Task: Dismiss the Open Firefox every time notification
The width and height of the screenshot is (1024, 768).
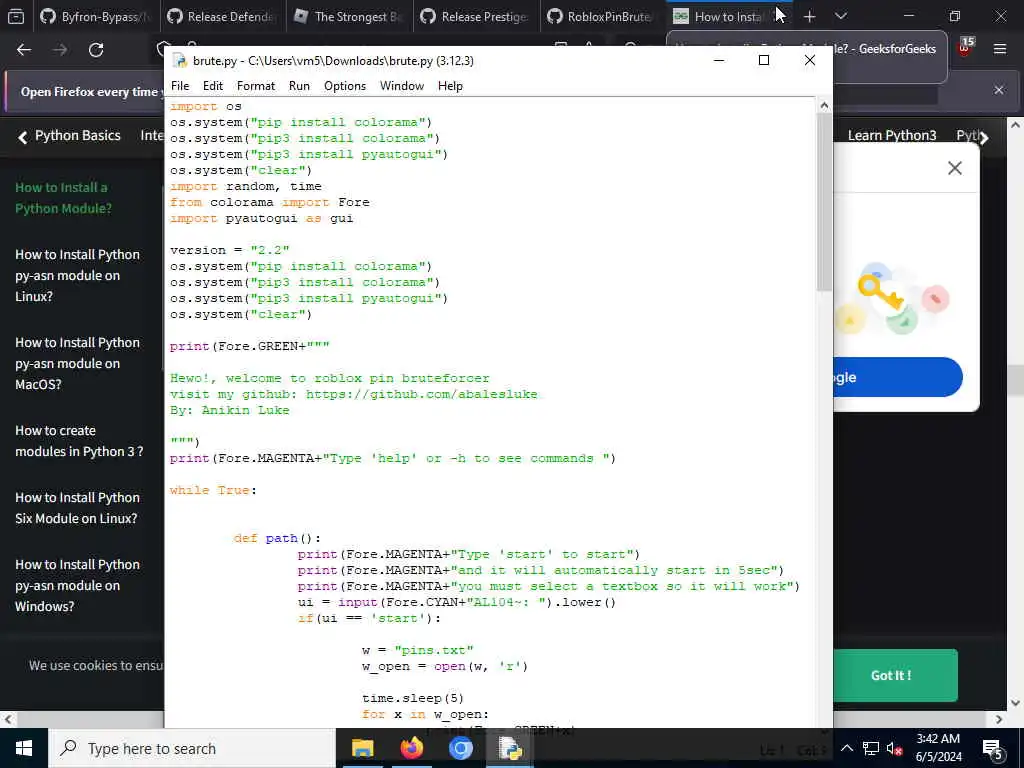Action: (x=999, y=90)
